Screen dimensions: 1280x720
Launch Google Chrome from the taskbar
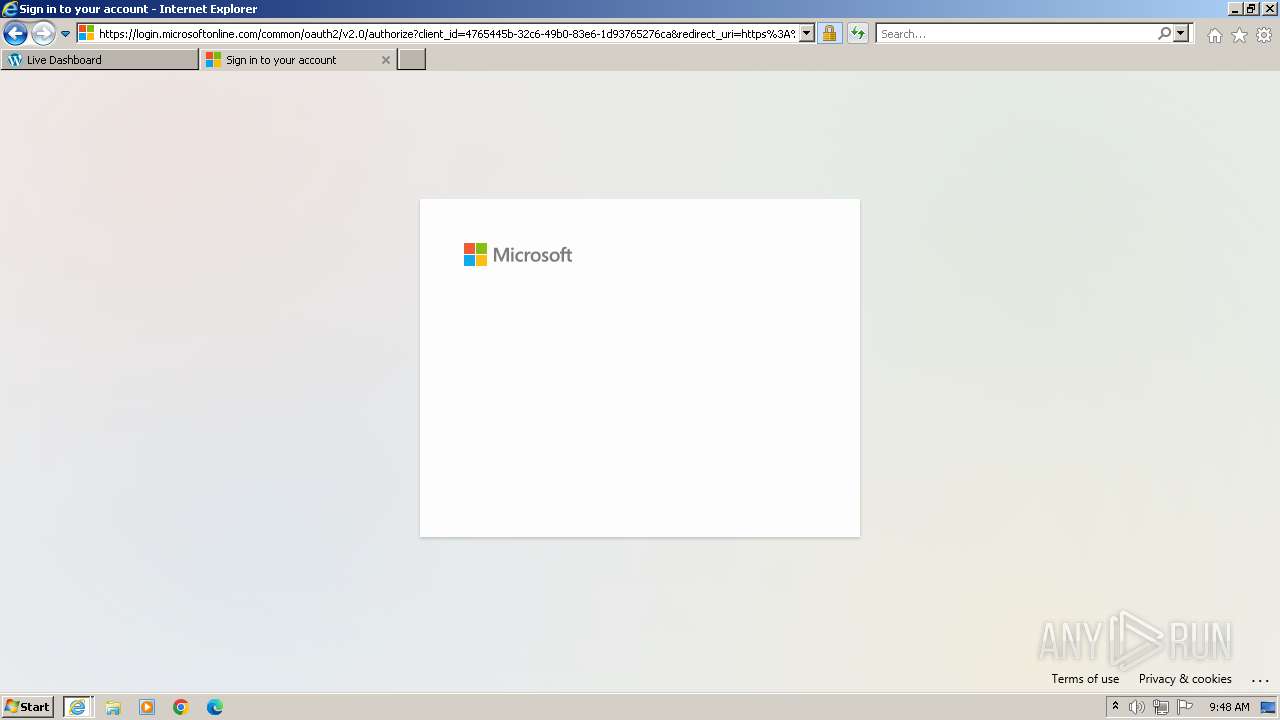pos(181,707)
